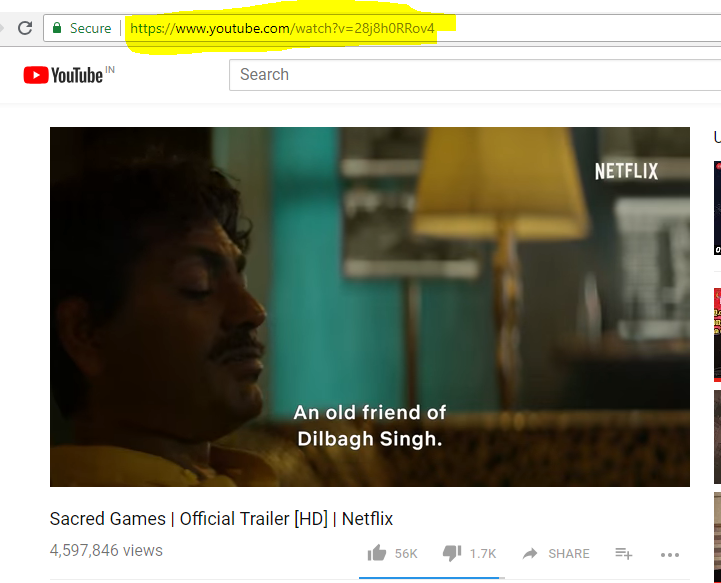Click the green Secure padlock icon
721x583 pixels.
(x=57, y=28)
